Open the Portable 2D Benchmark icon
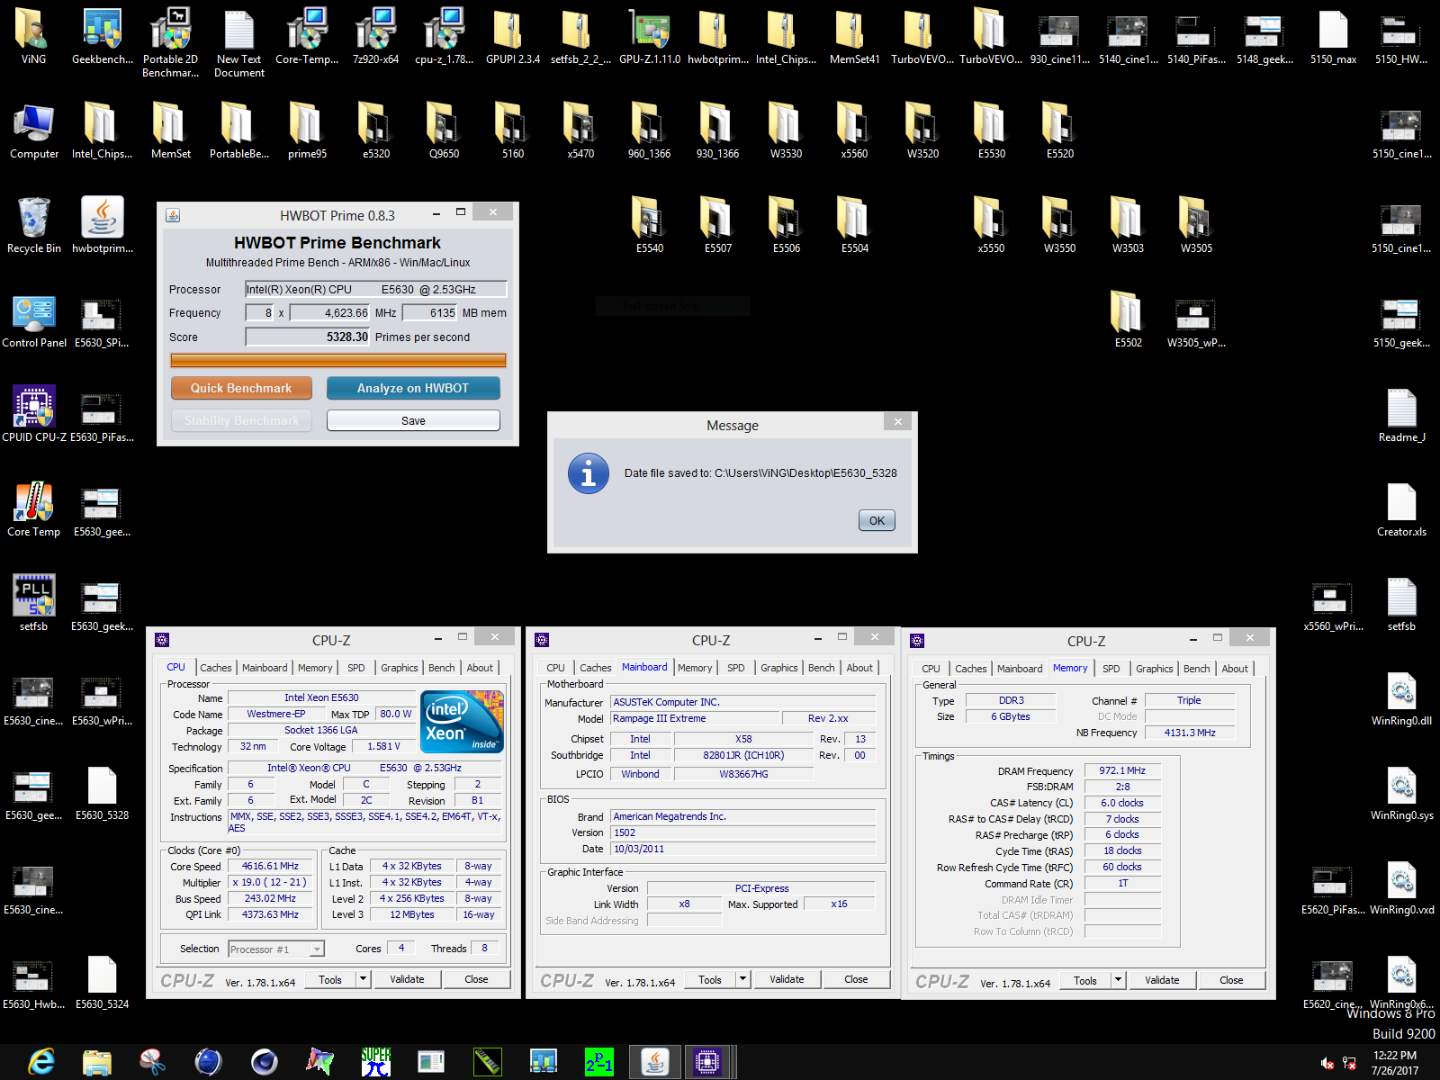 click(x=170, y=42)
